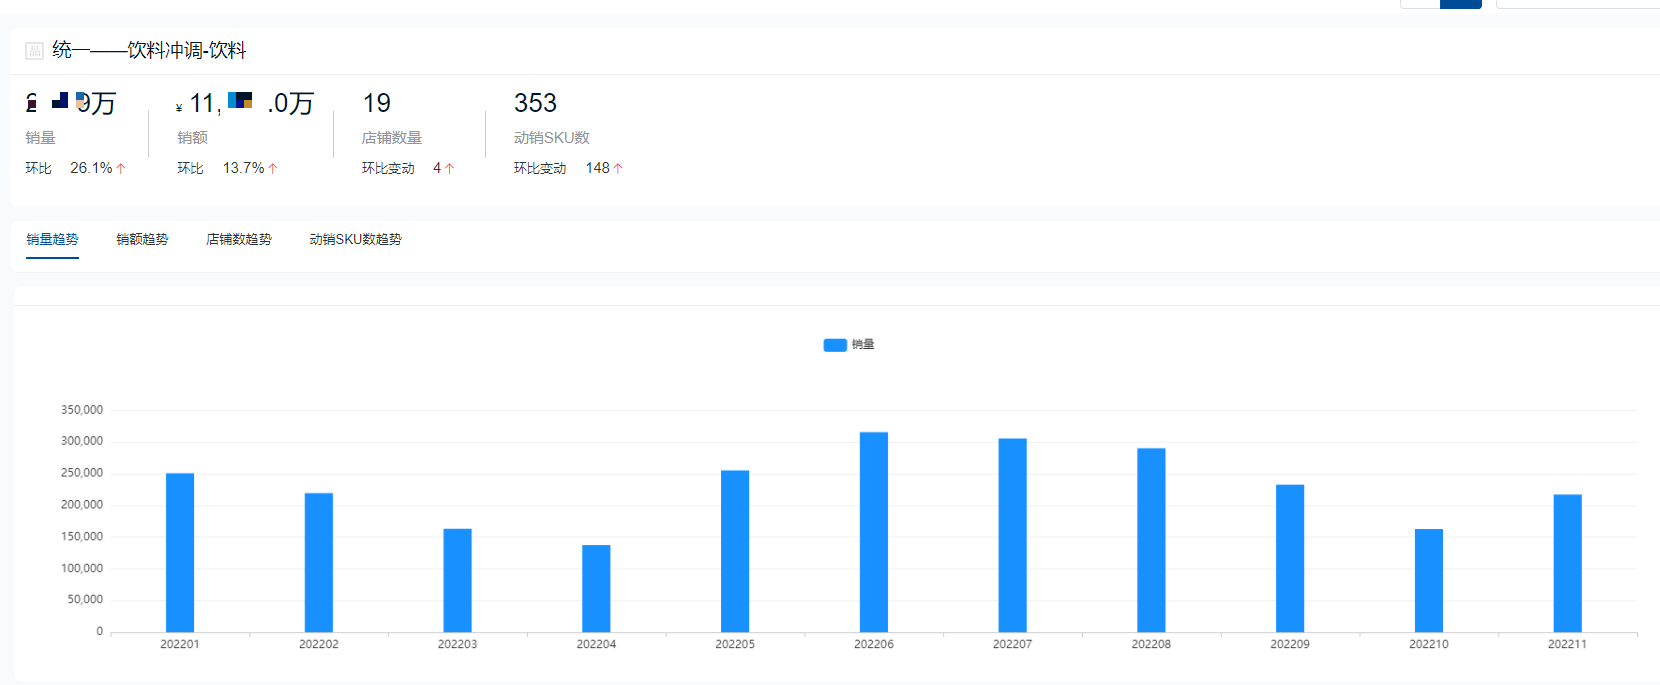Click the 353 动销SKU数 metric
1660x685 pixels.
point(535,103)
